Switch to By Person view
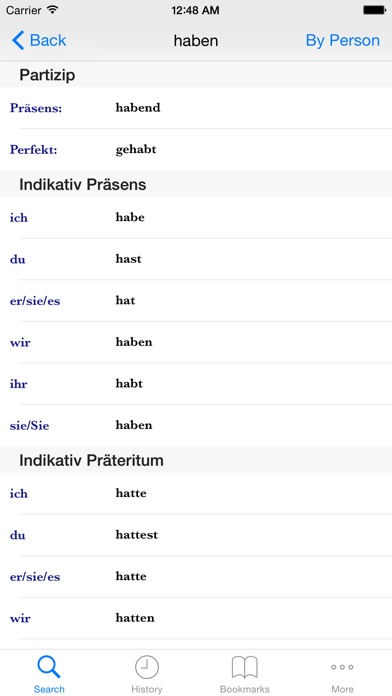The width and height of the screenshot is (392, 696). [x=342, y=40]
